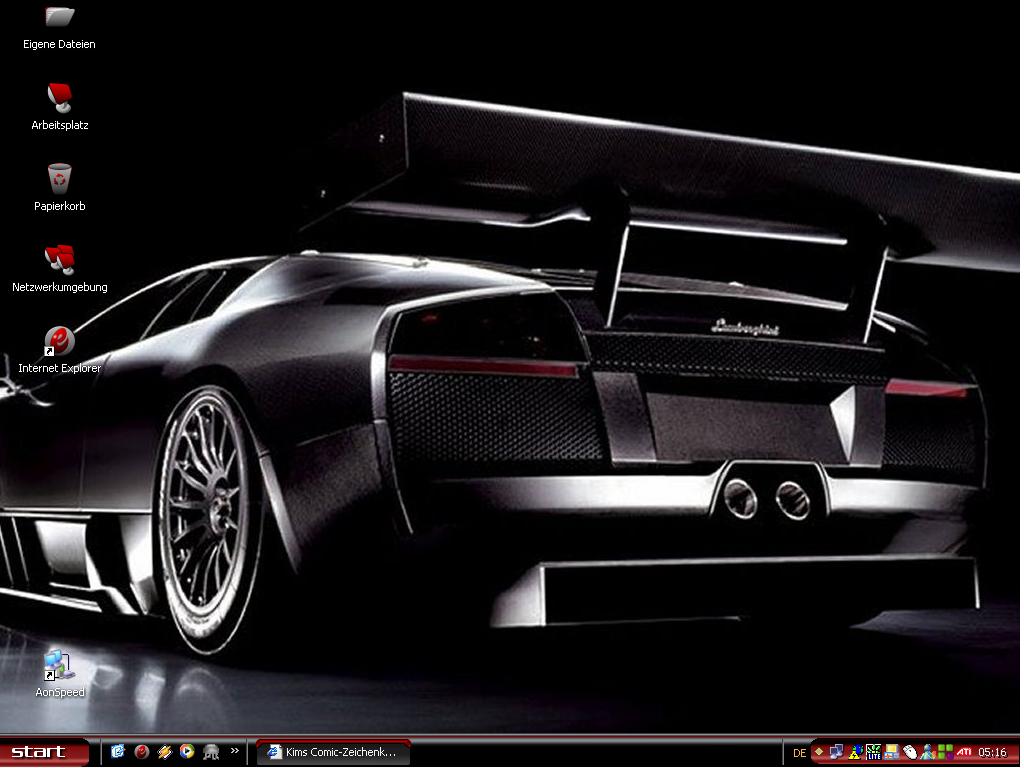The width and height of the screenshot is (1024, 768).
Task: Click the LITE tray icon
Action: 874,752
